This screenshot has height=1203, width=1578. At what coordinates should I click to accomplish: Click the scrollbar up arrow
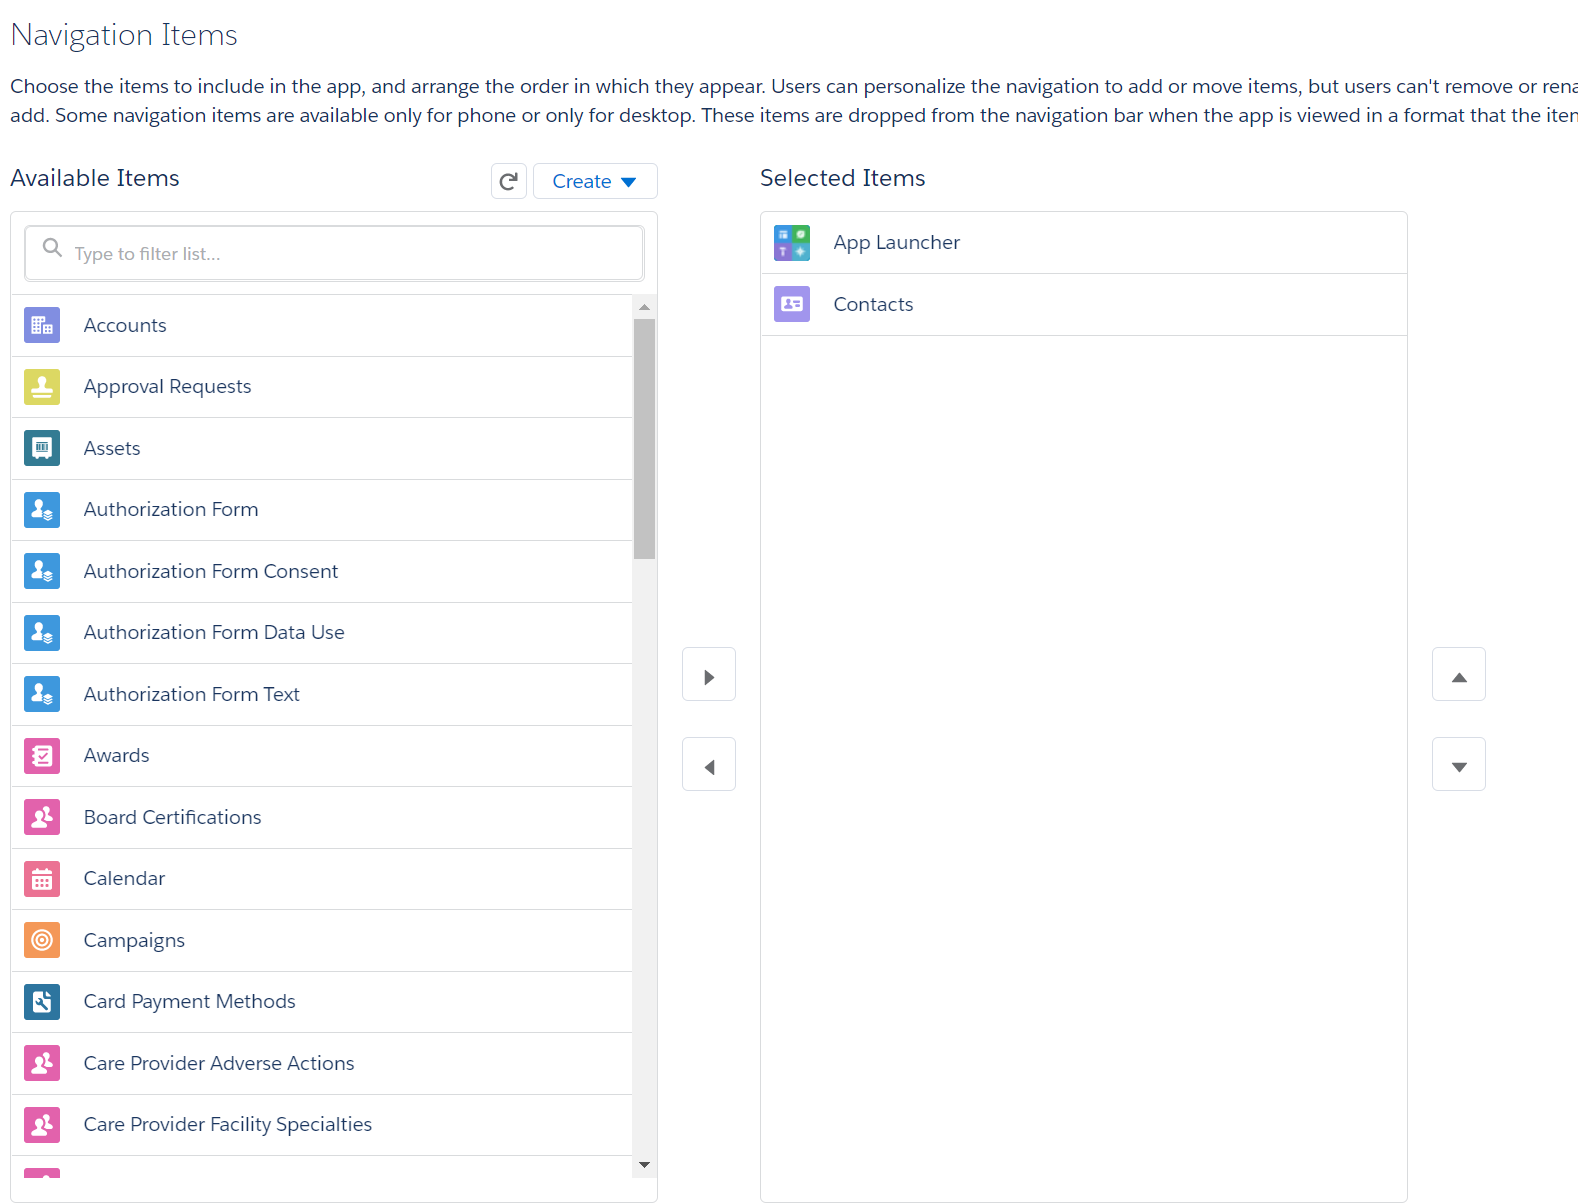(x=645, y=307)
